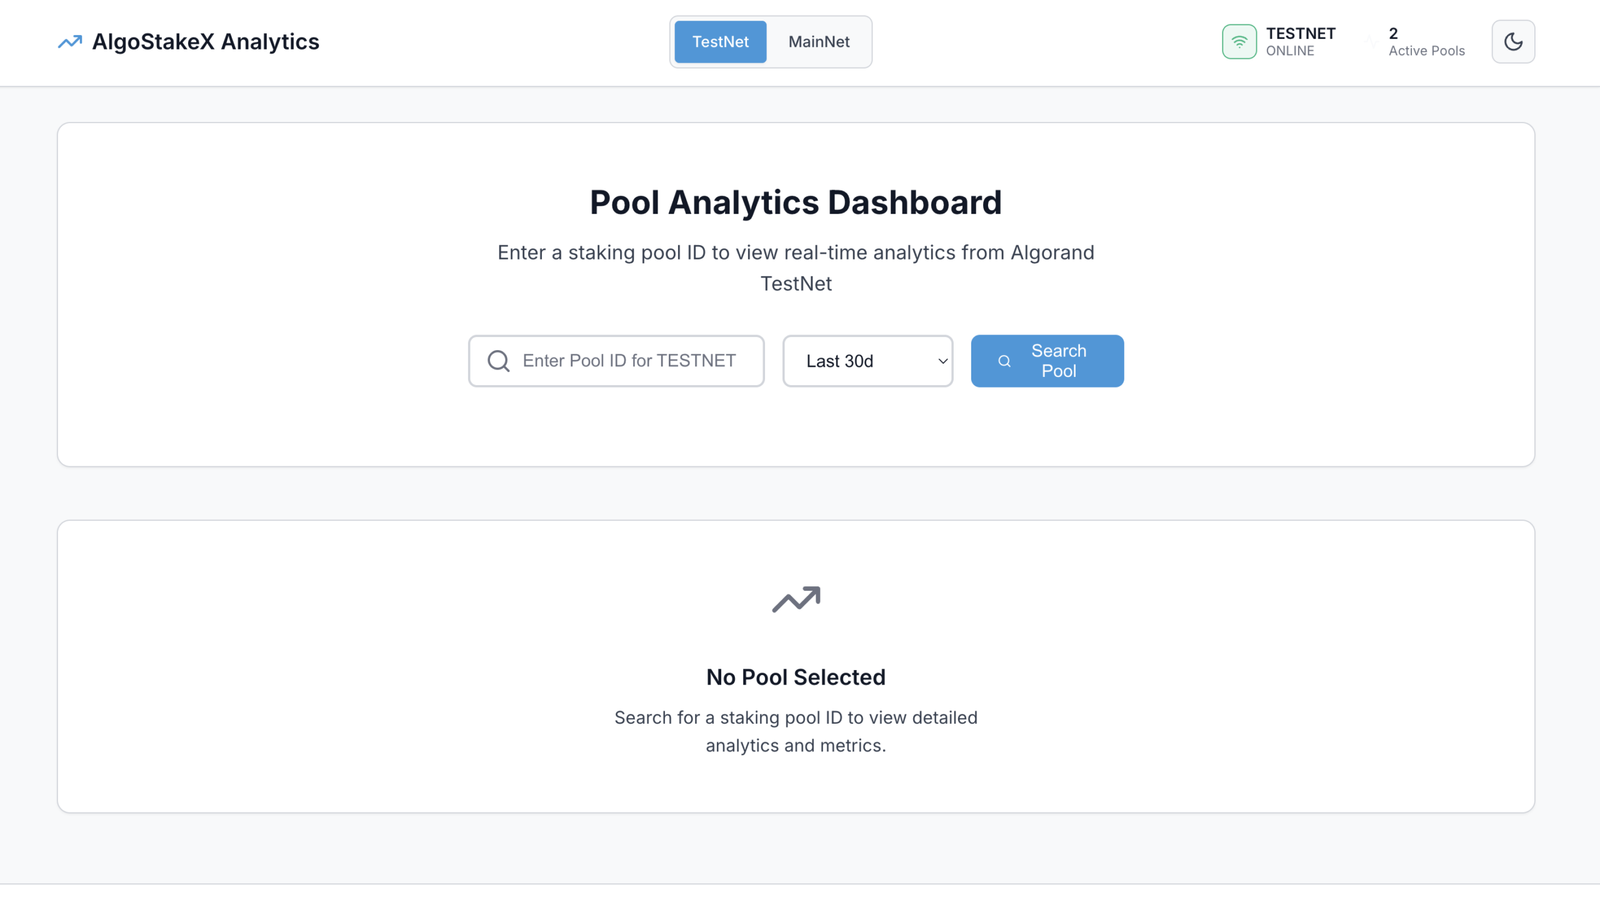Focus the Enter Pool ID input field
This screenshot has height=907, width=1600.
pyautogui.click(x=629, y=361)
